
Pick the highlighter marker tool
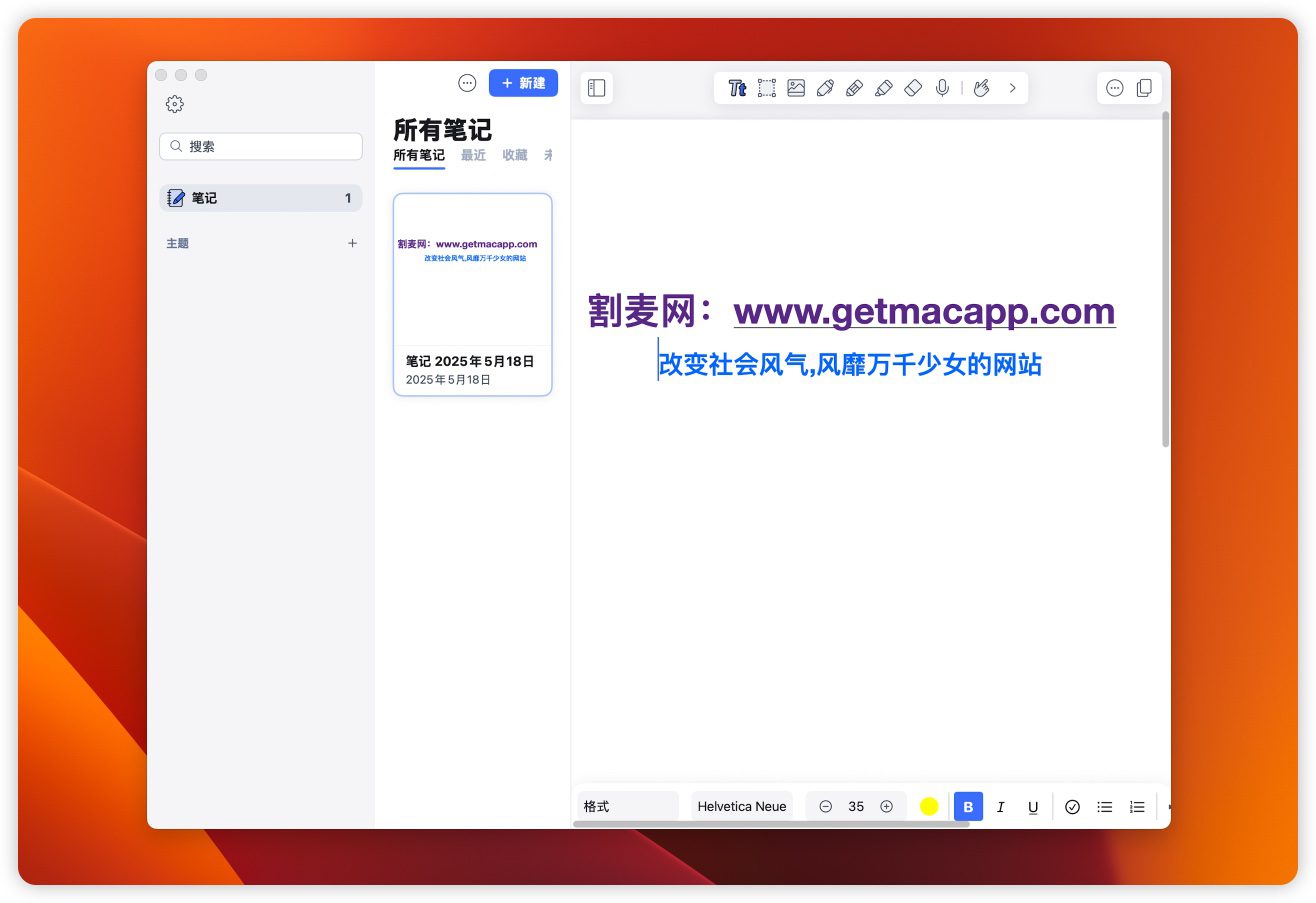[x=883, y=88]
